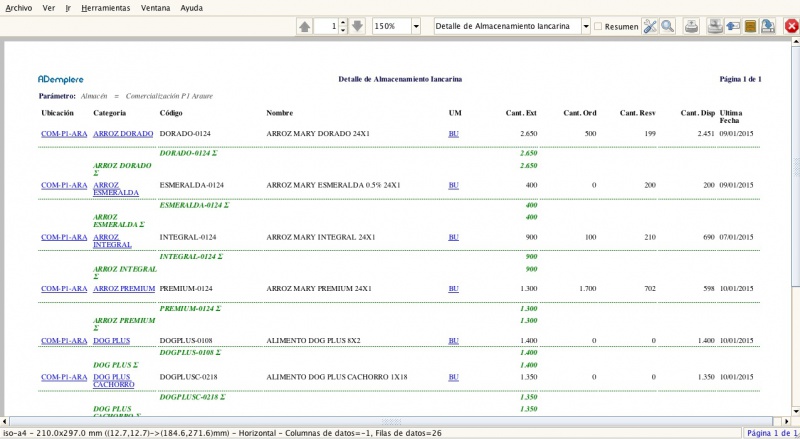Viewport: 800px width, 439px height.
Task: Click BU link in DOG PLUS CACHORRO 1X18 row
Action: (x=454, y=377)
